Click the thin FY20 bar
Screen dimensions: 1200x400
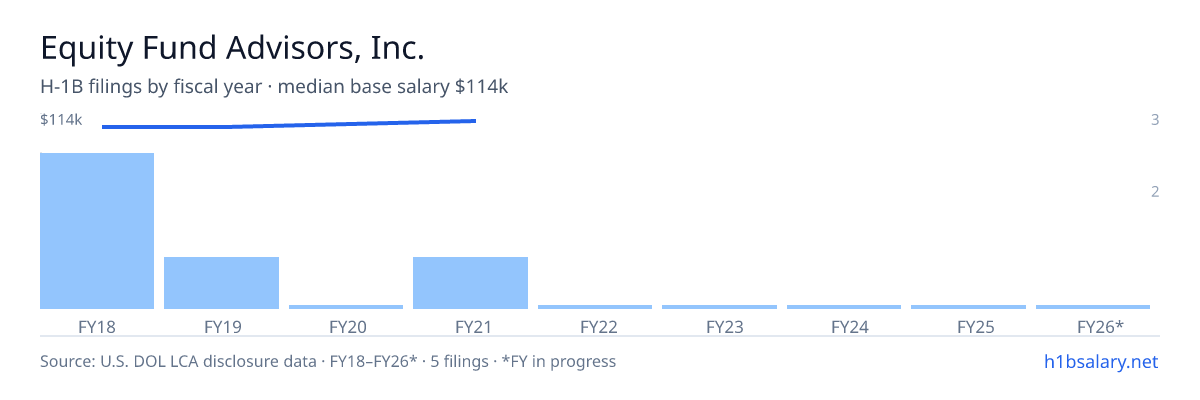click(x=346, y=307)
